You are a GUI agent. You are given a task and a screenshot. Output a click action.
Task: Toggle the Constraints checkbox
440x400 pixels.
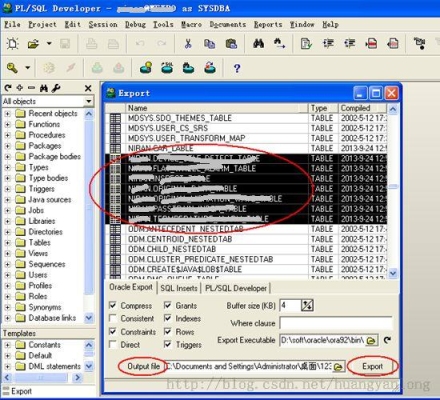tap(113, 332)
